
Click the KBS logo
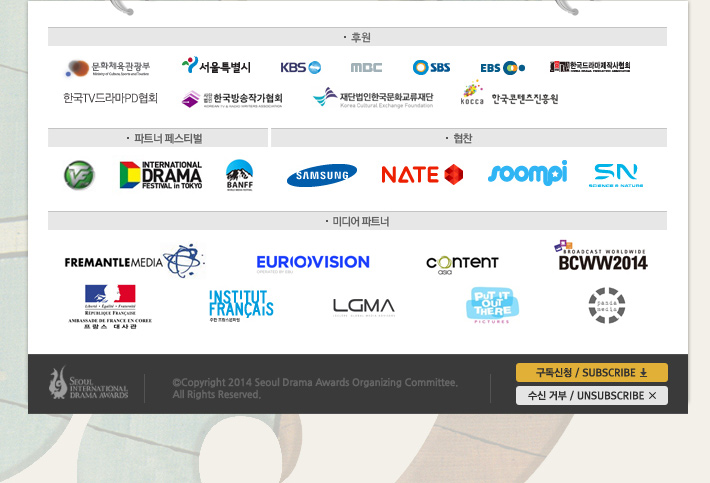(x=301, y=67)
